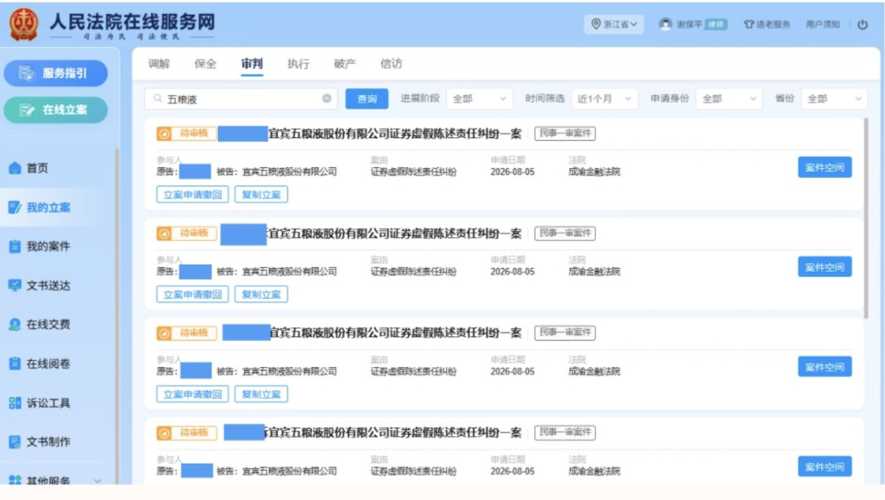Clear the search box with the x icon
This screenshot has width=885, height=500.
click(x=327, y=98)
